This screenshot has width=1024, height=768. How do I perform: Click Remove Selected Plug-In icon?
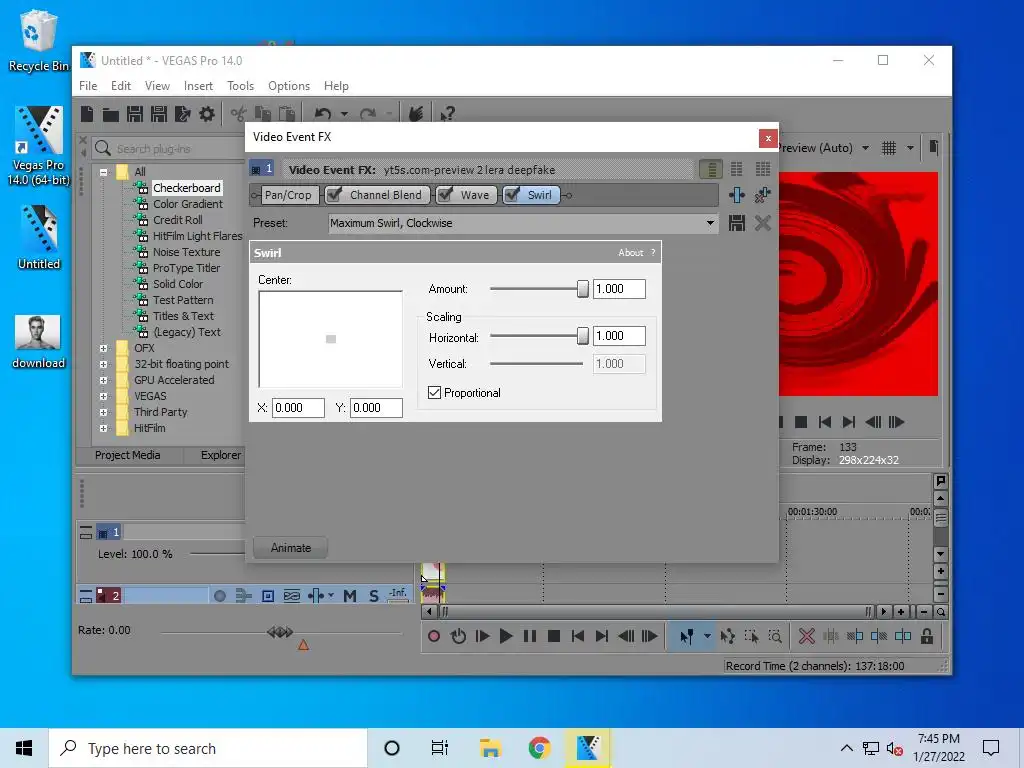click(762, 195)
